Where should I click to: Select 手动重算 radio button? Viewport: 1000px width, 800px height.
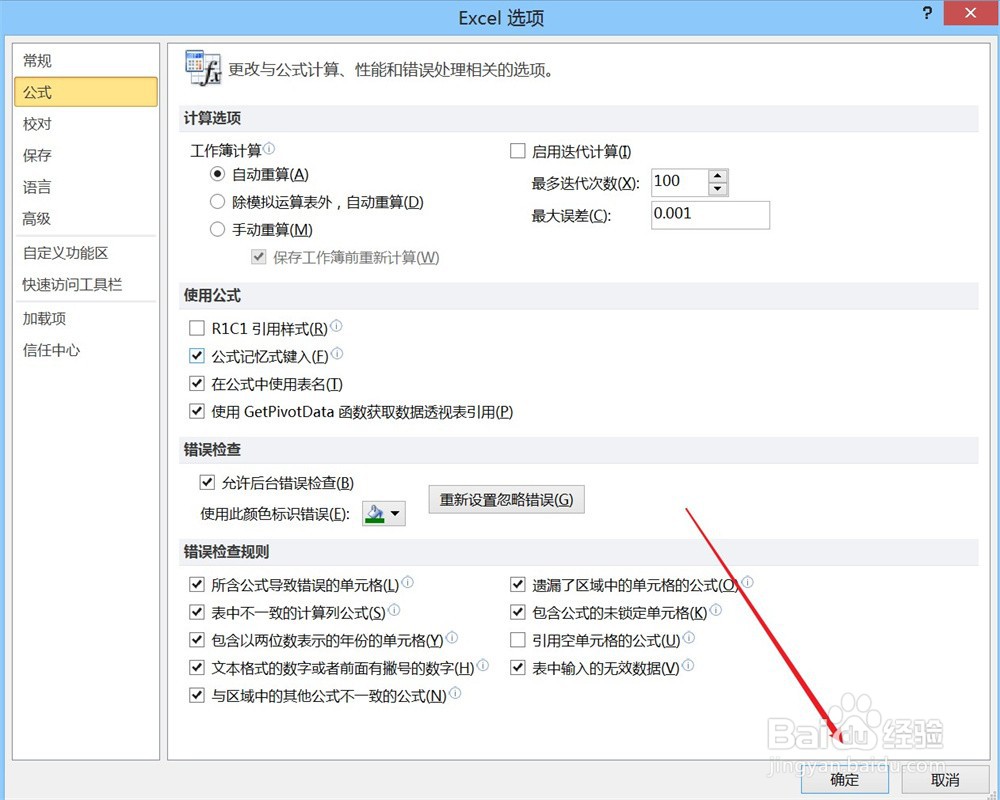217,229
